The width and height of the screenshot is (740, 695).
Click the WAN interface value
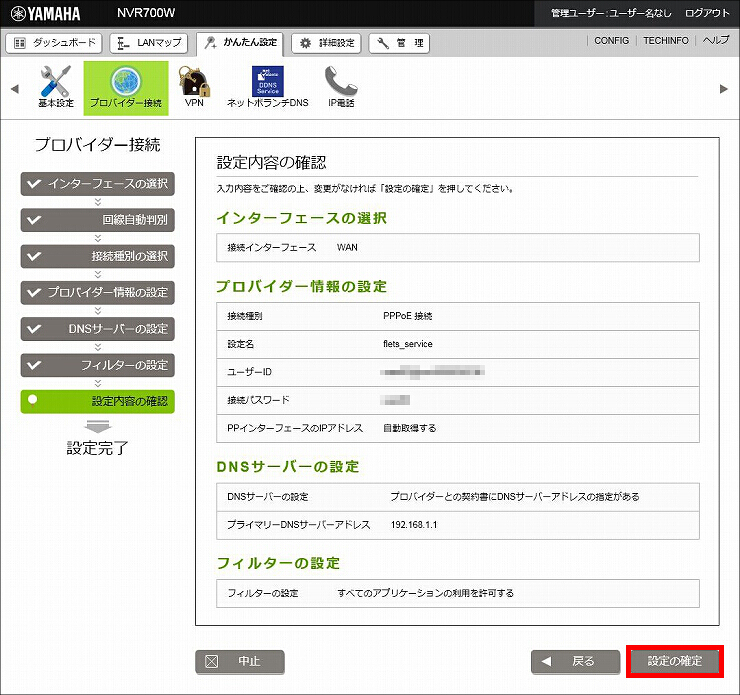coord(347,248)
